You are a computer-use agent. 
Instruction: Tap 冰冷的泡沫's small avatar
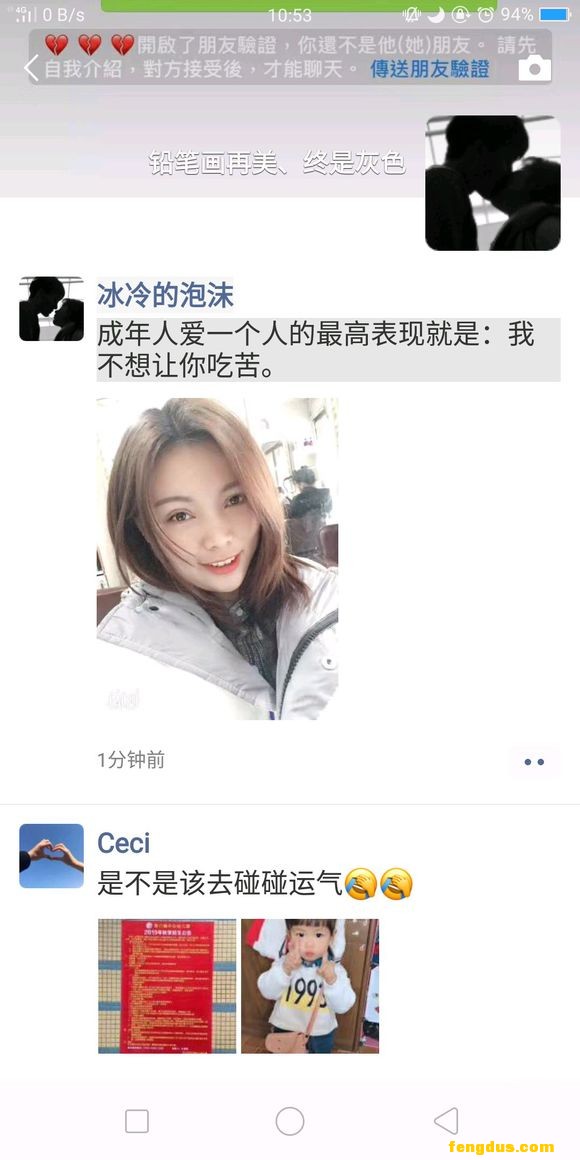tap(51, 308)
